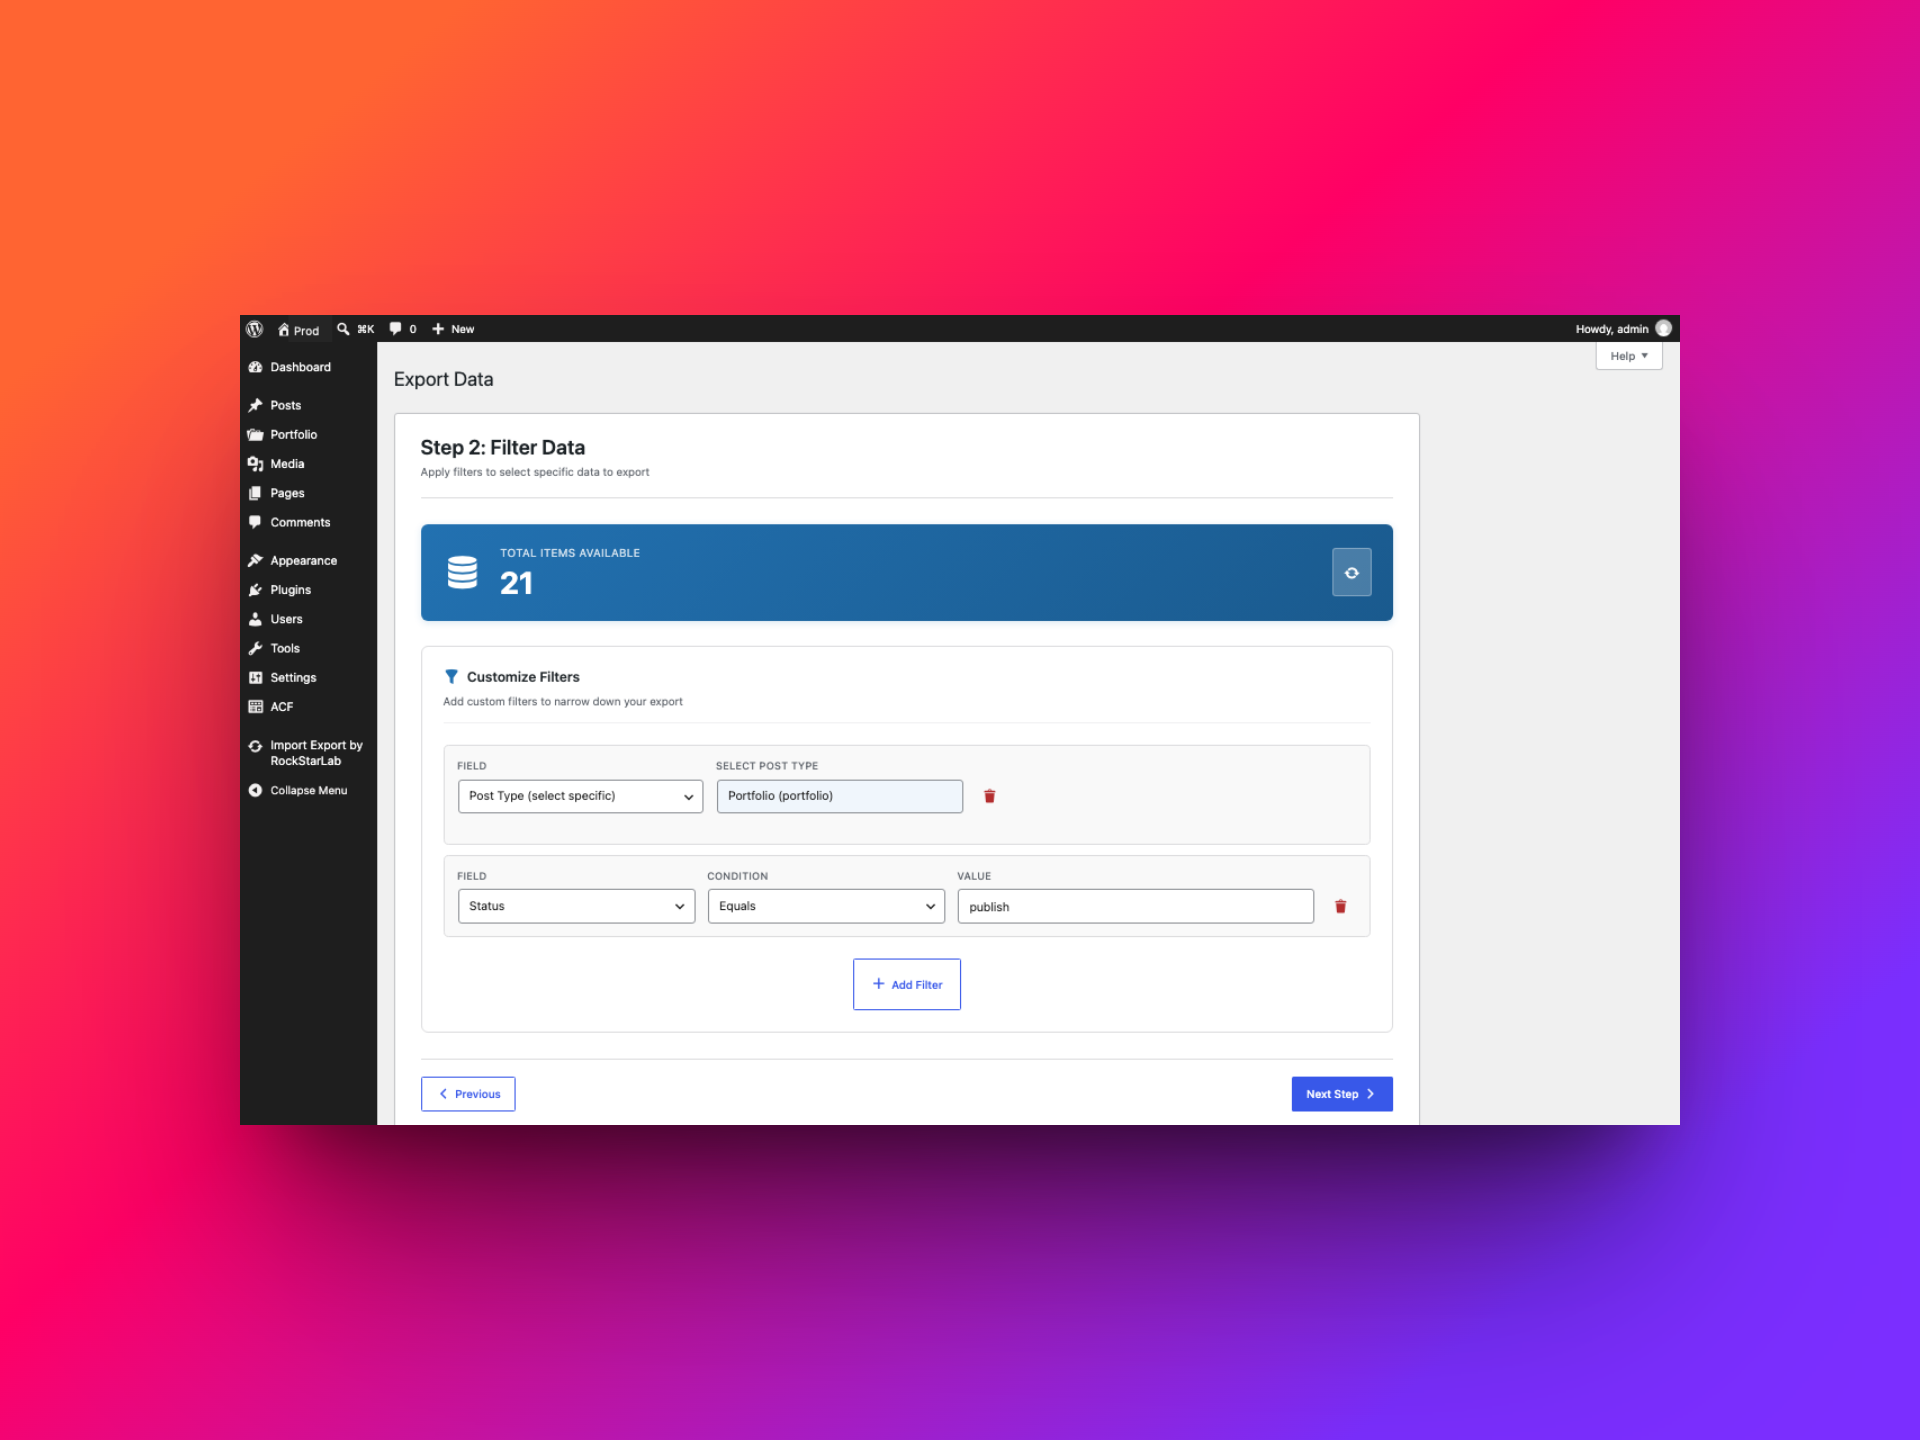Open the Portfolio sidebar item
This screenshot has width=1920, height=1440.
point(308,434)
